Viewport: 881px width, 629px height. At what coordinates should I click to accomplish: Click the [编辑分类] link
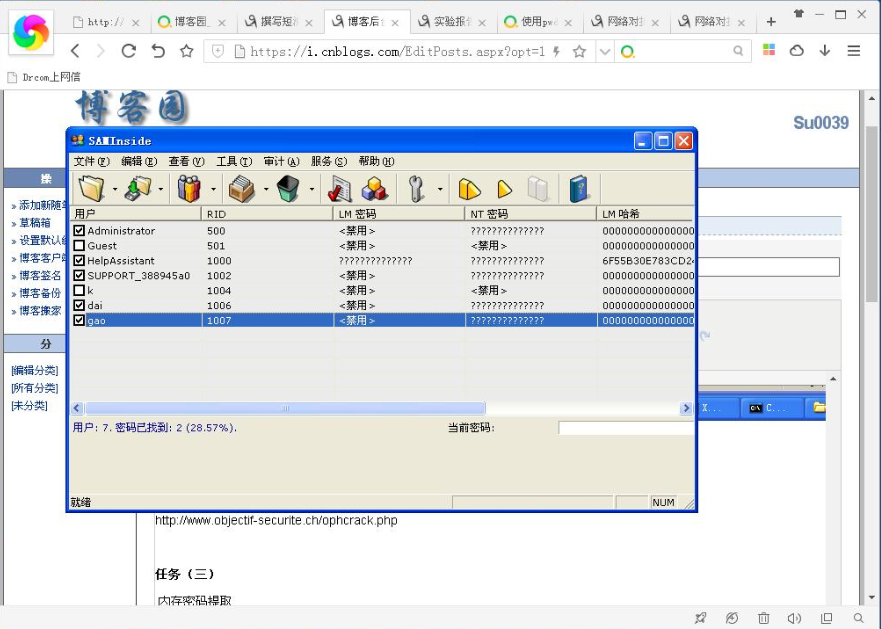34,370
